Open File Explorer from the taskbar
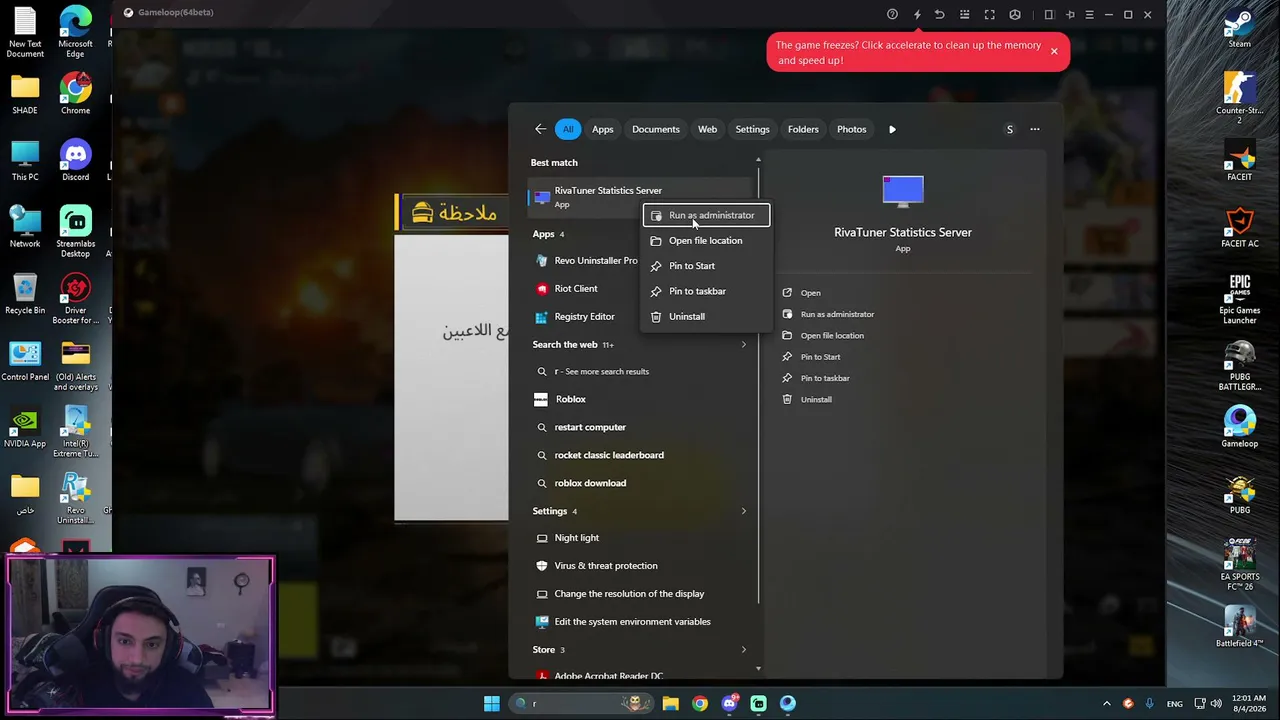Image resolution: width=1280 pixels, height=720 pixels. (670, 703)
